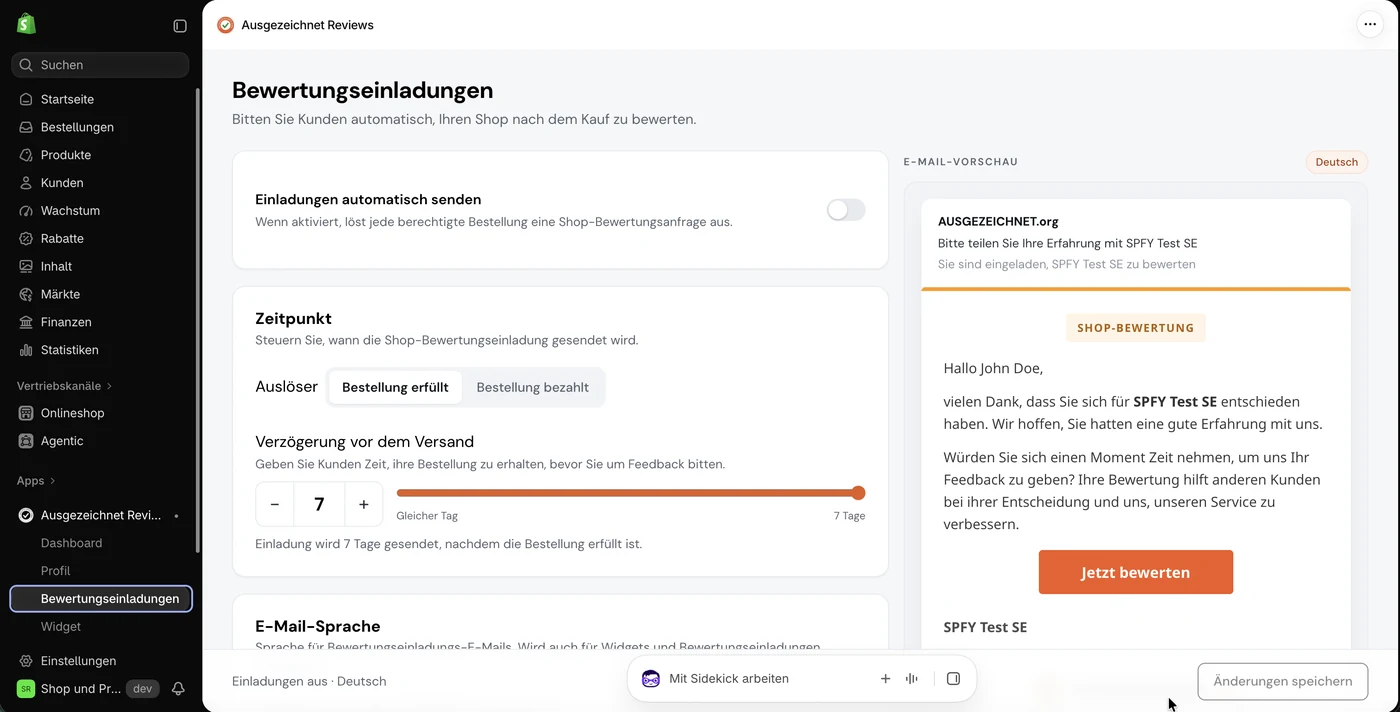1400x712 pixels.
Task: Click the AUSGEZEICHNET.org sender text
Action: (x=998, y=222)
